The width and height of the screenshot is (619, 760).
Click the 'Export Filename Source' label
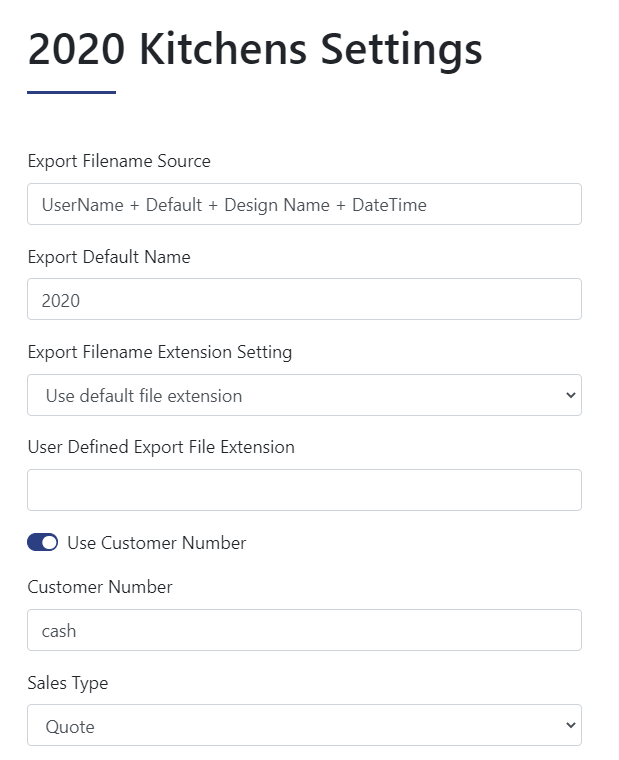[x=119, y=161]
